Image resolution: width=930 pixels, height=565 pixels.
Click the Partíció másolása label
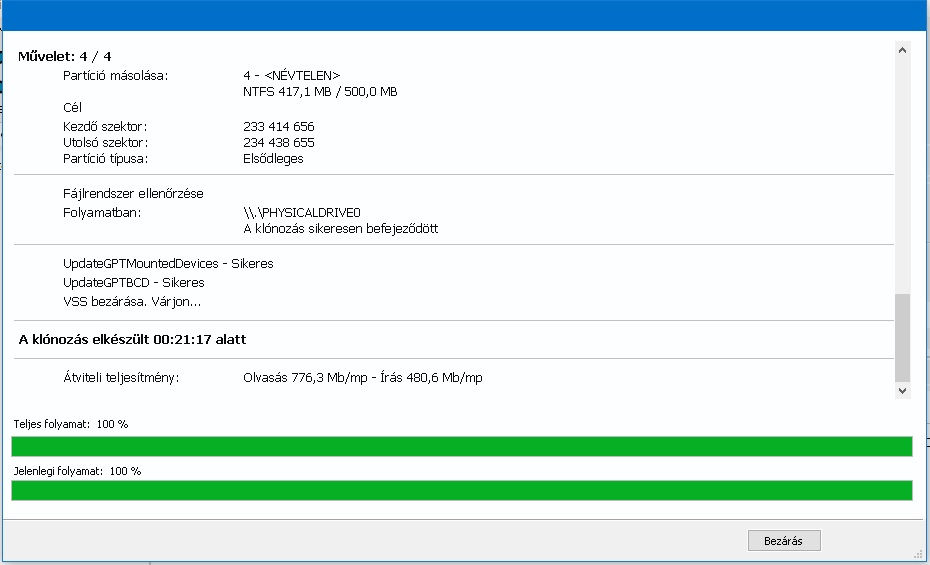click(x=116, y=75)
